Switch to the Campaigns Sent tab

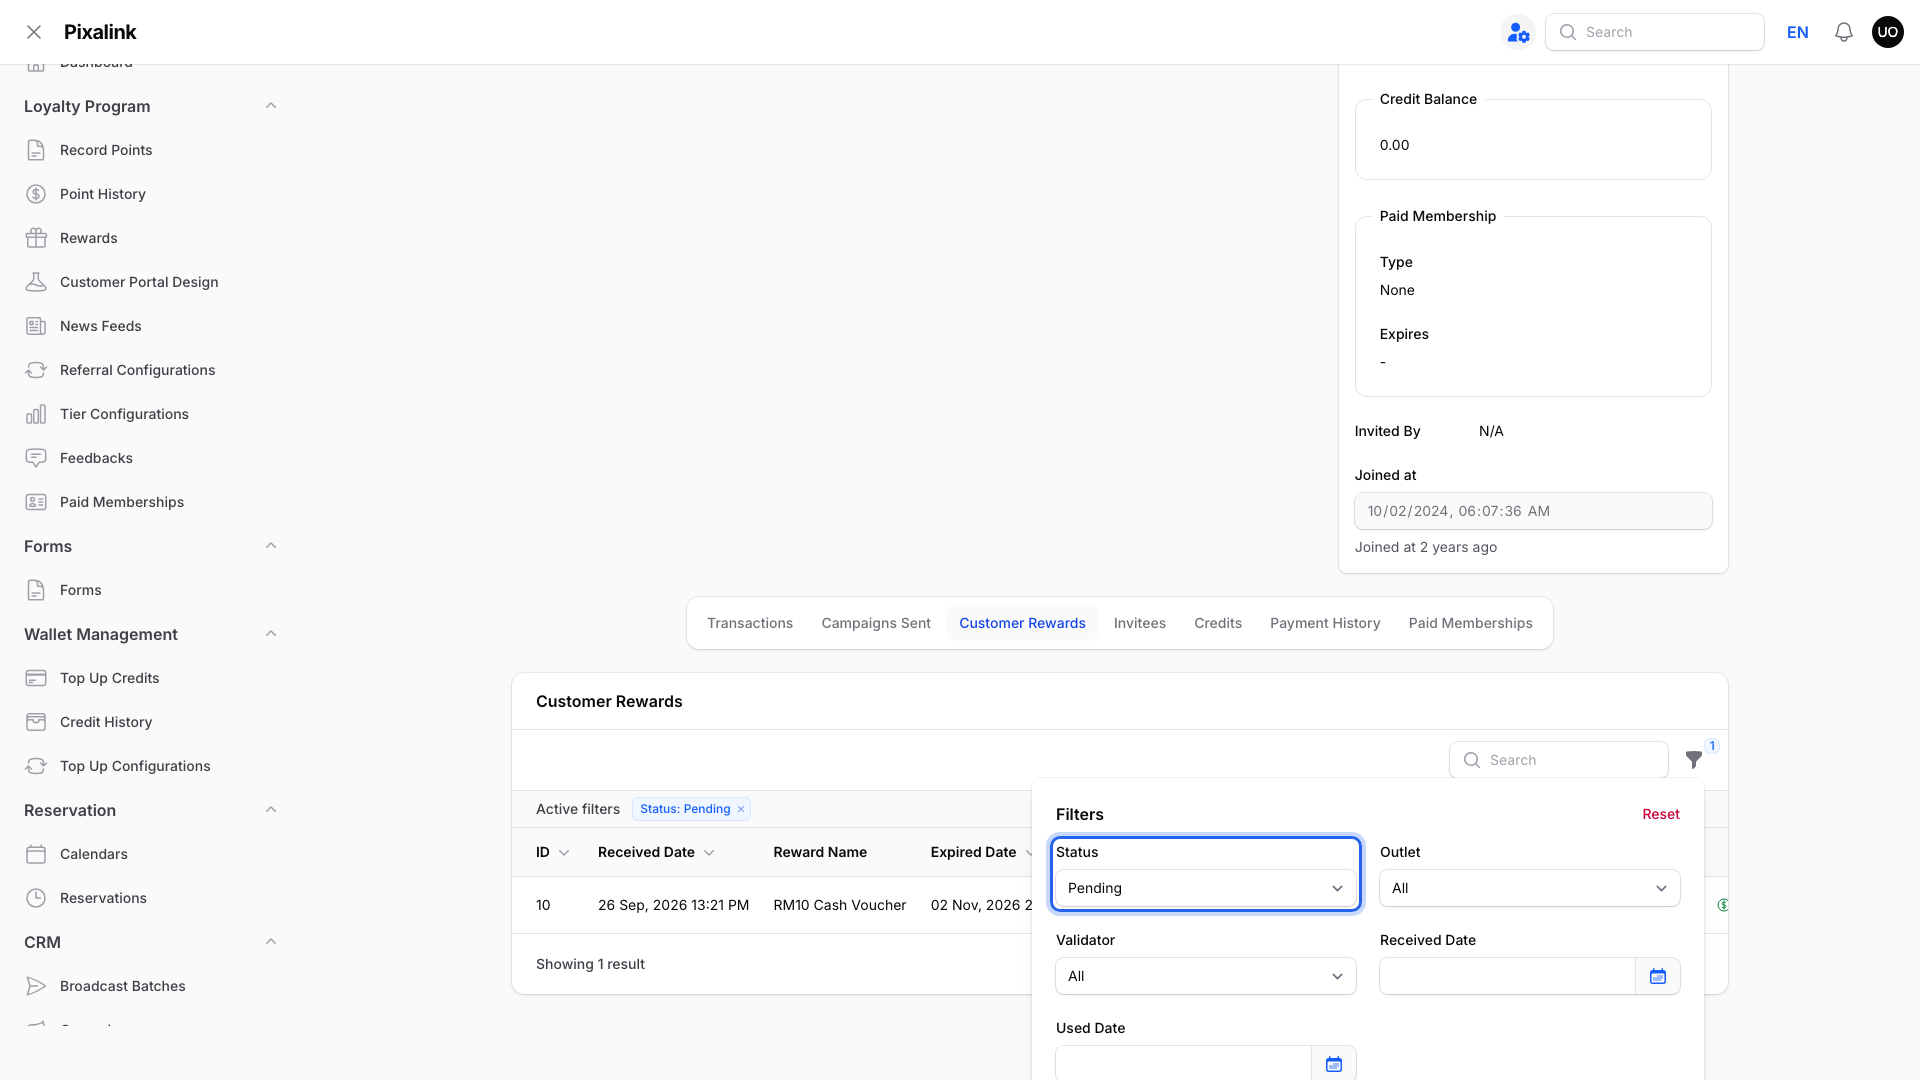coord(876,623)
